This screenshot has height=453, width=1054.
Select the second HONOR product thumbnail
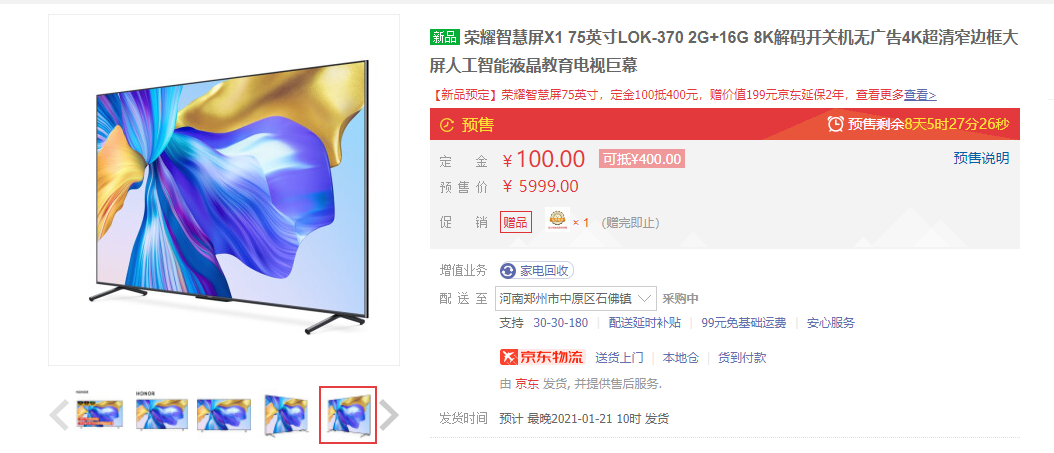[x=160, y=415]
